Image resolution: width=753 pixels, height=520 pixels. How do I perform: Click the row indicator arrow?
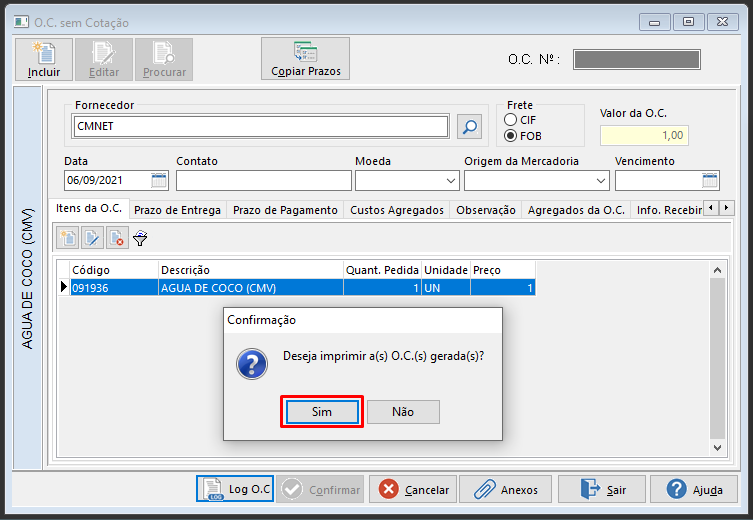(63, 287)
